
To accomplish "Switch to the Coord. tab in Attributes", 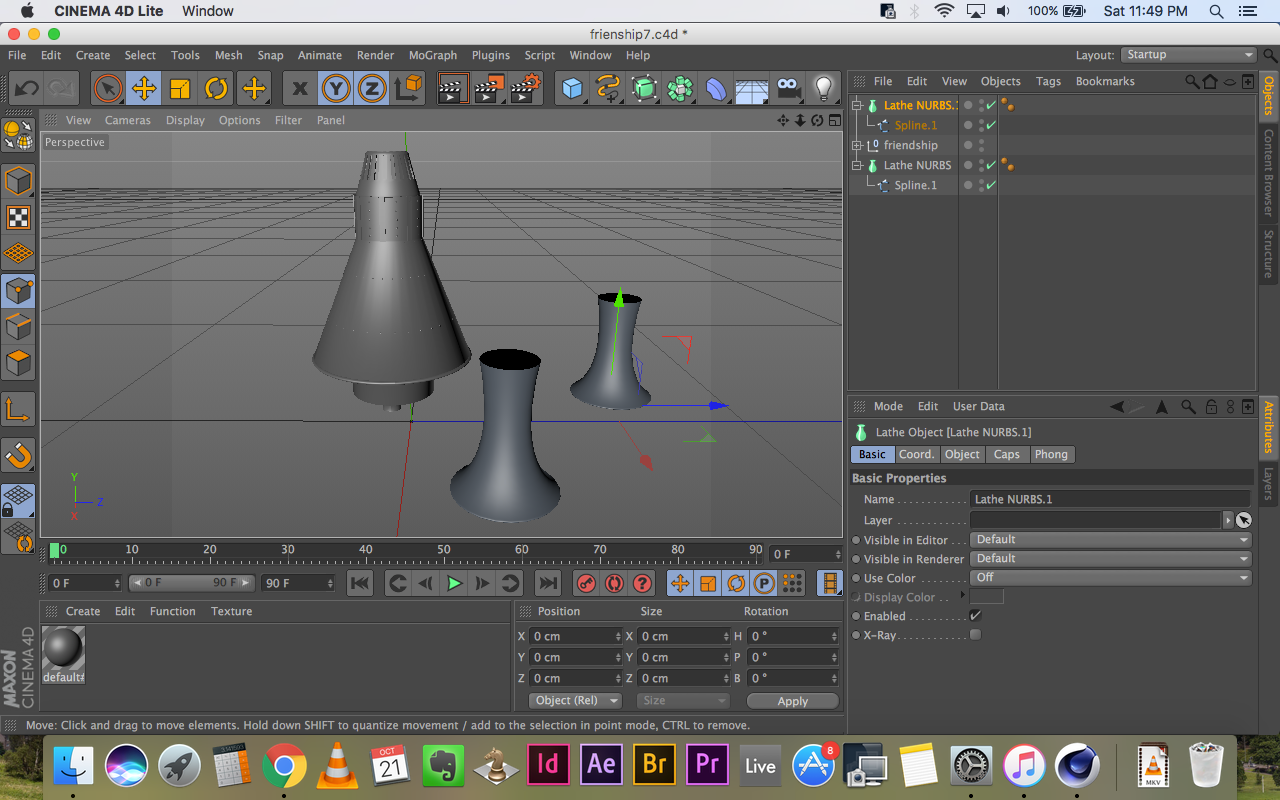I will [x=916, y=454].
